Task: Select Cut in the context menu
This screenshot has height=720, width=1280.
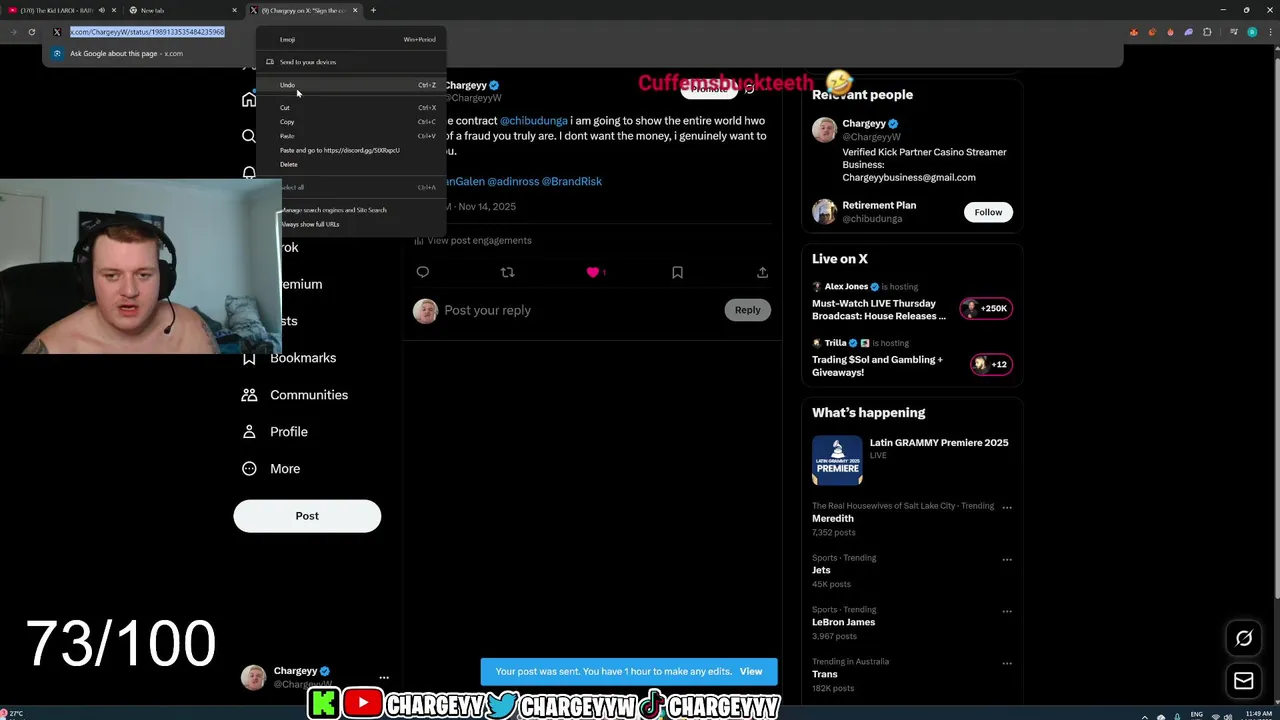Action: 351,108
